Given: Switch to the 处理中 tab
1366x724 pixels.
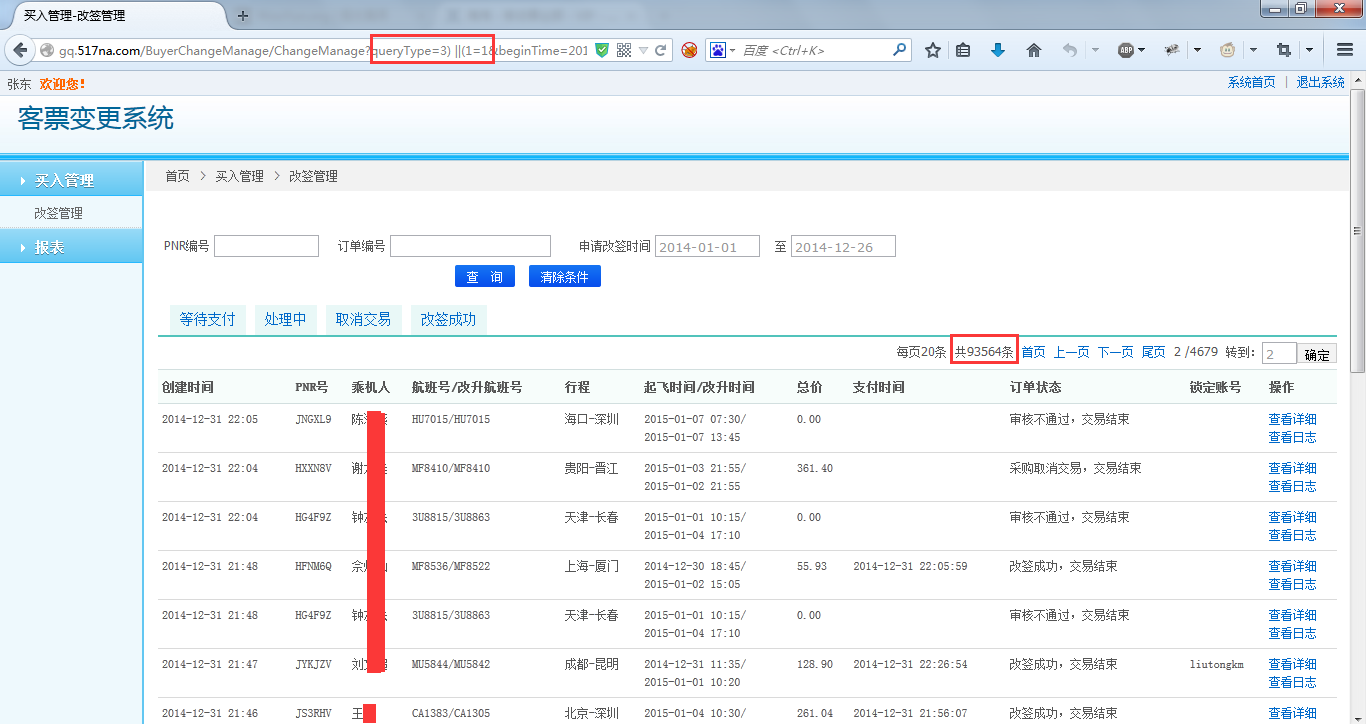Looking at the screenshot, I should tap(285, 319).
